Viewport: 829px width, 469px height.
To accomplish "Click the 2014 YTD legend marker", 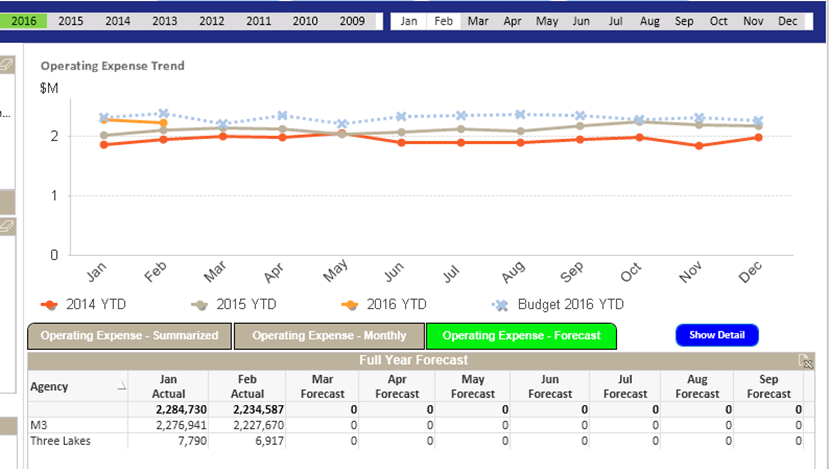I will (x=48, y=304).
